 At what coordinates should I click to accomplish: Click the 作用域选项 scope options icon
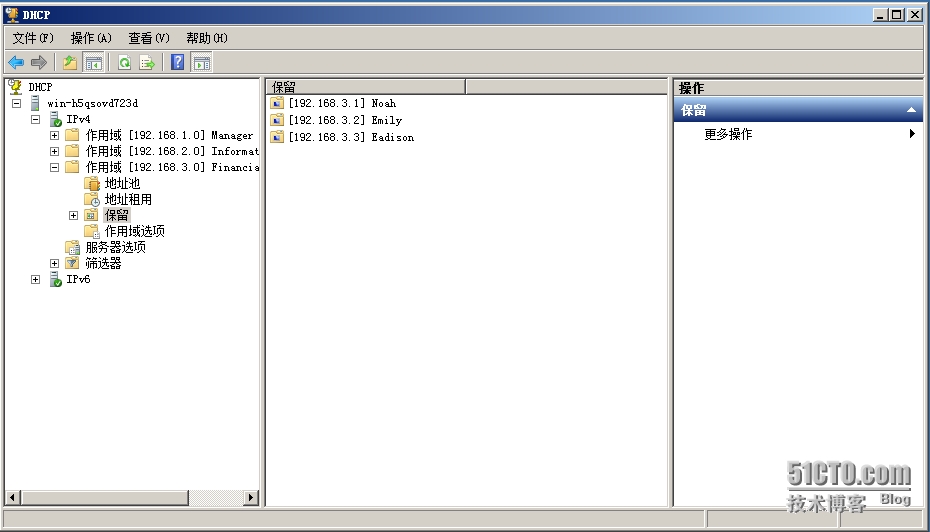click(x=92, y=231)
